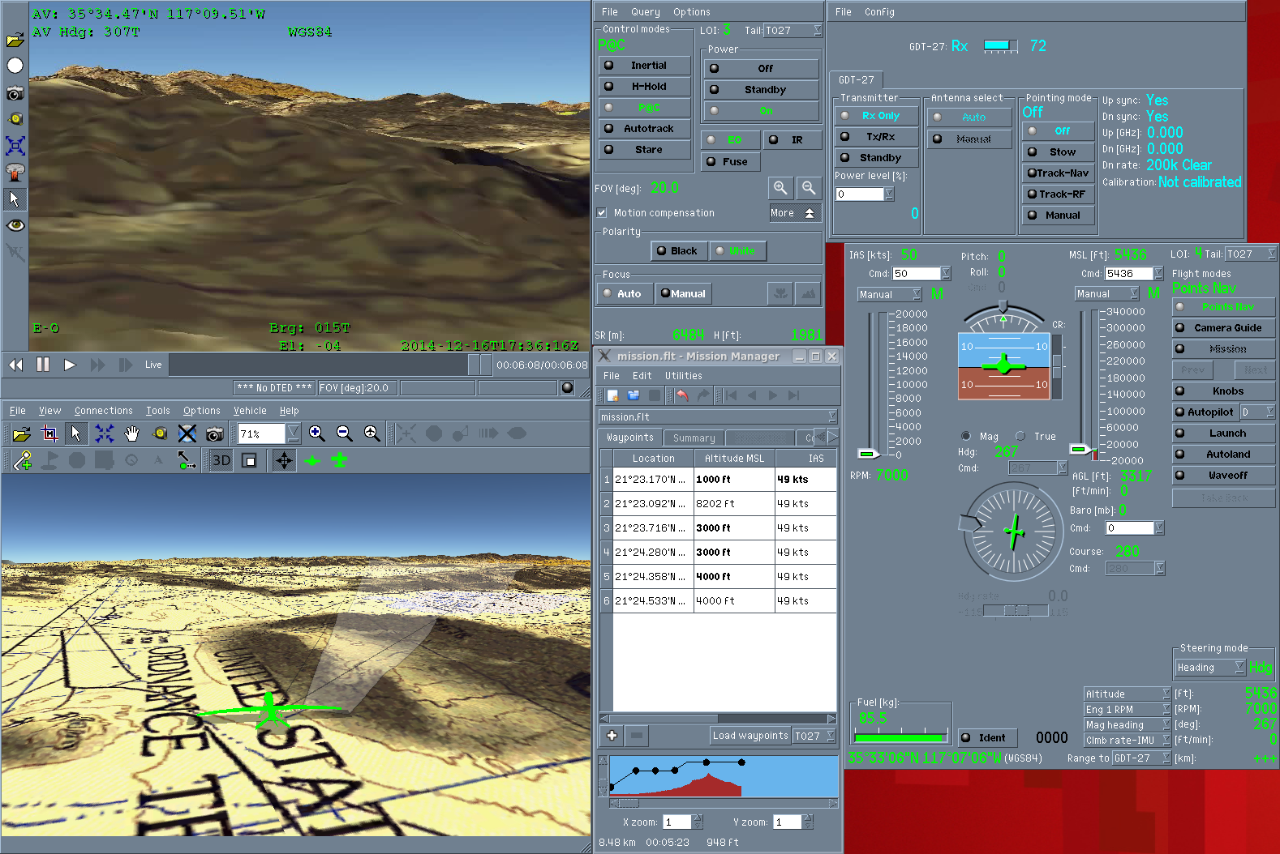Click the pan hand tool in map toolbar

[132, 434]
